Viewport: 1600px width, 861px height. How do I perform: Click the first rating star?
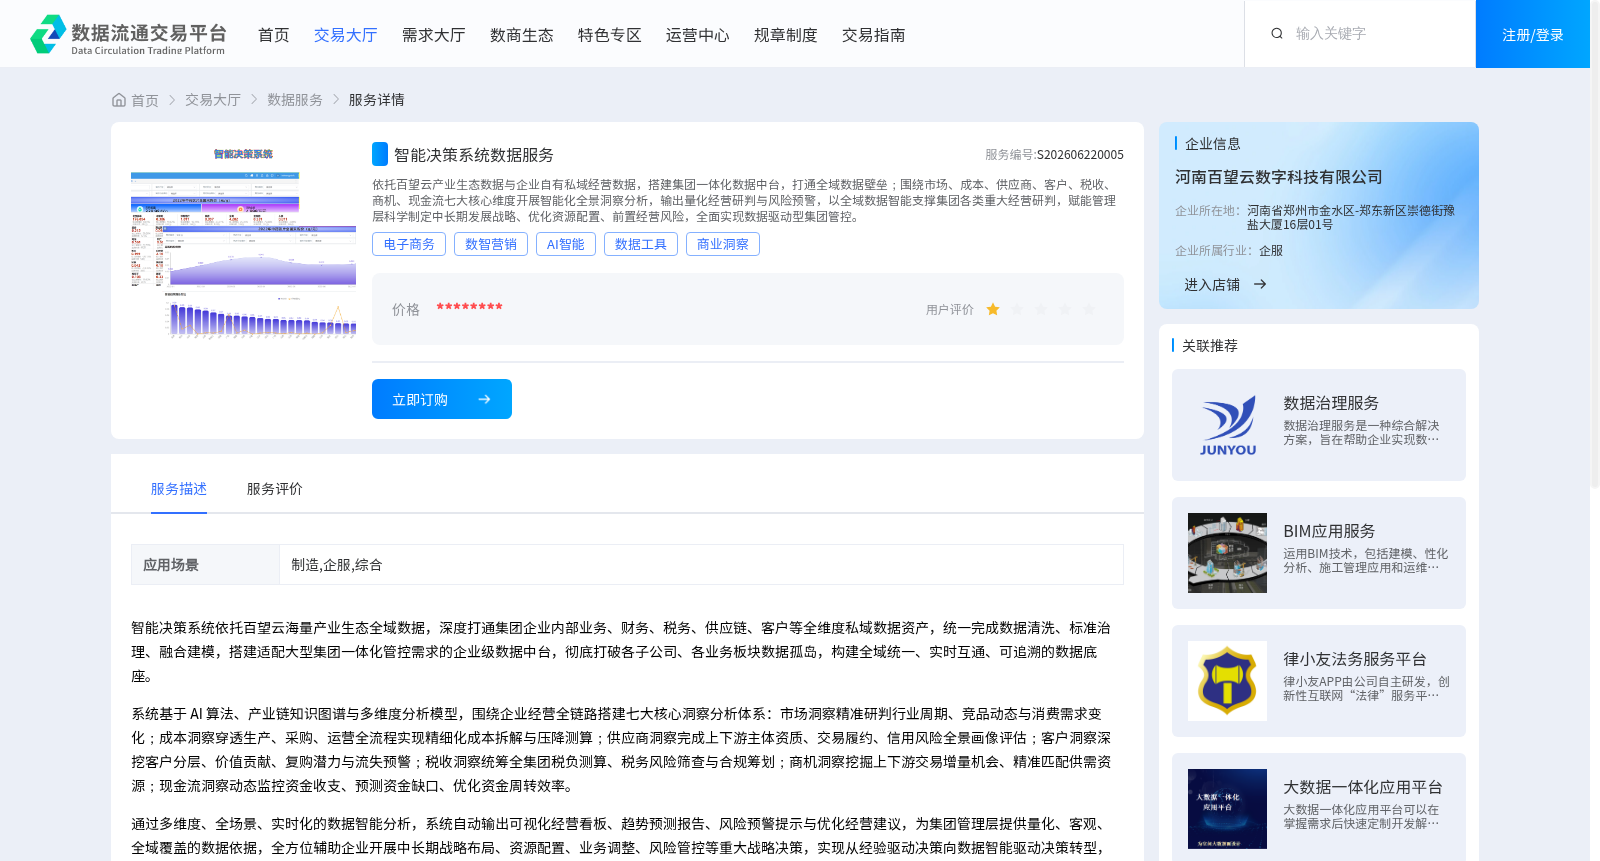(x=993, y=310)
